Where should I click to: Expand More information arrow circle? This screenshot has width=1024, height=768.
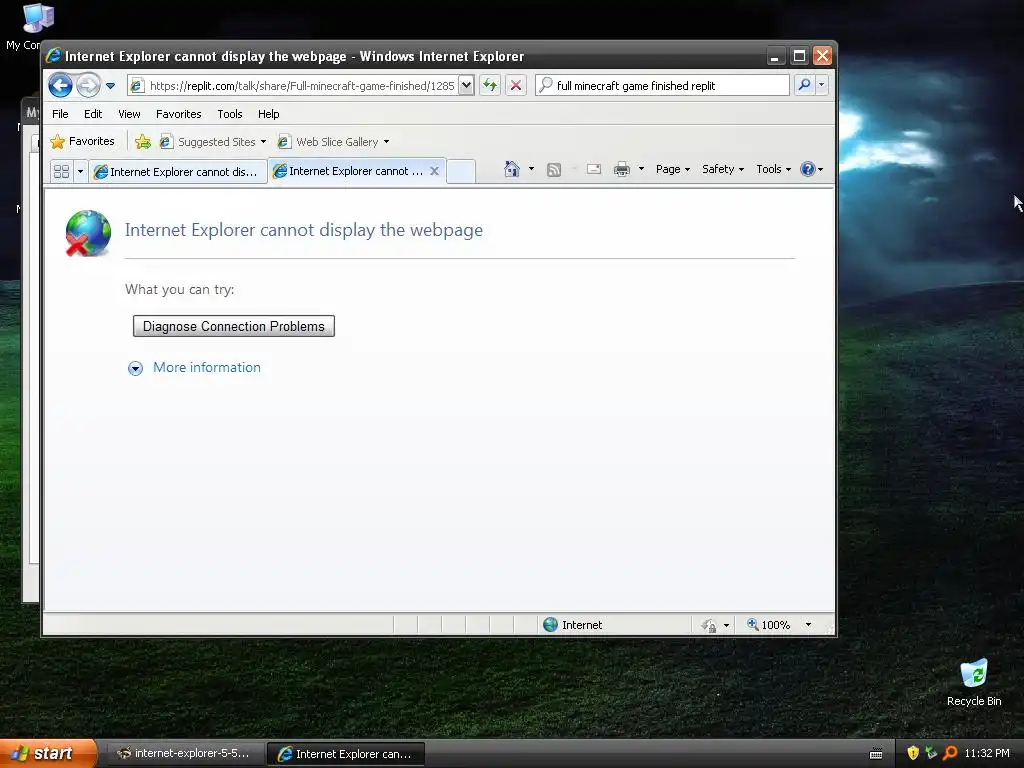(x=135, y=368)
